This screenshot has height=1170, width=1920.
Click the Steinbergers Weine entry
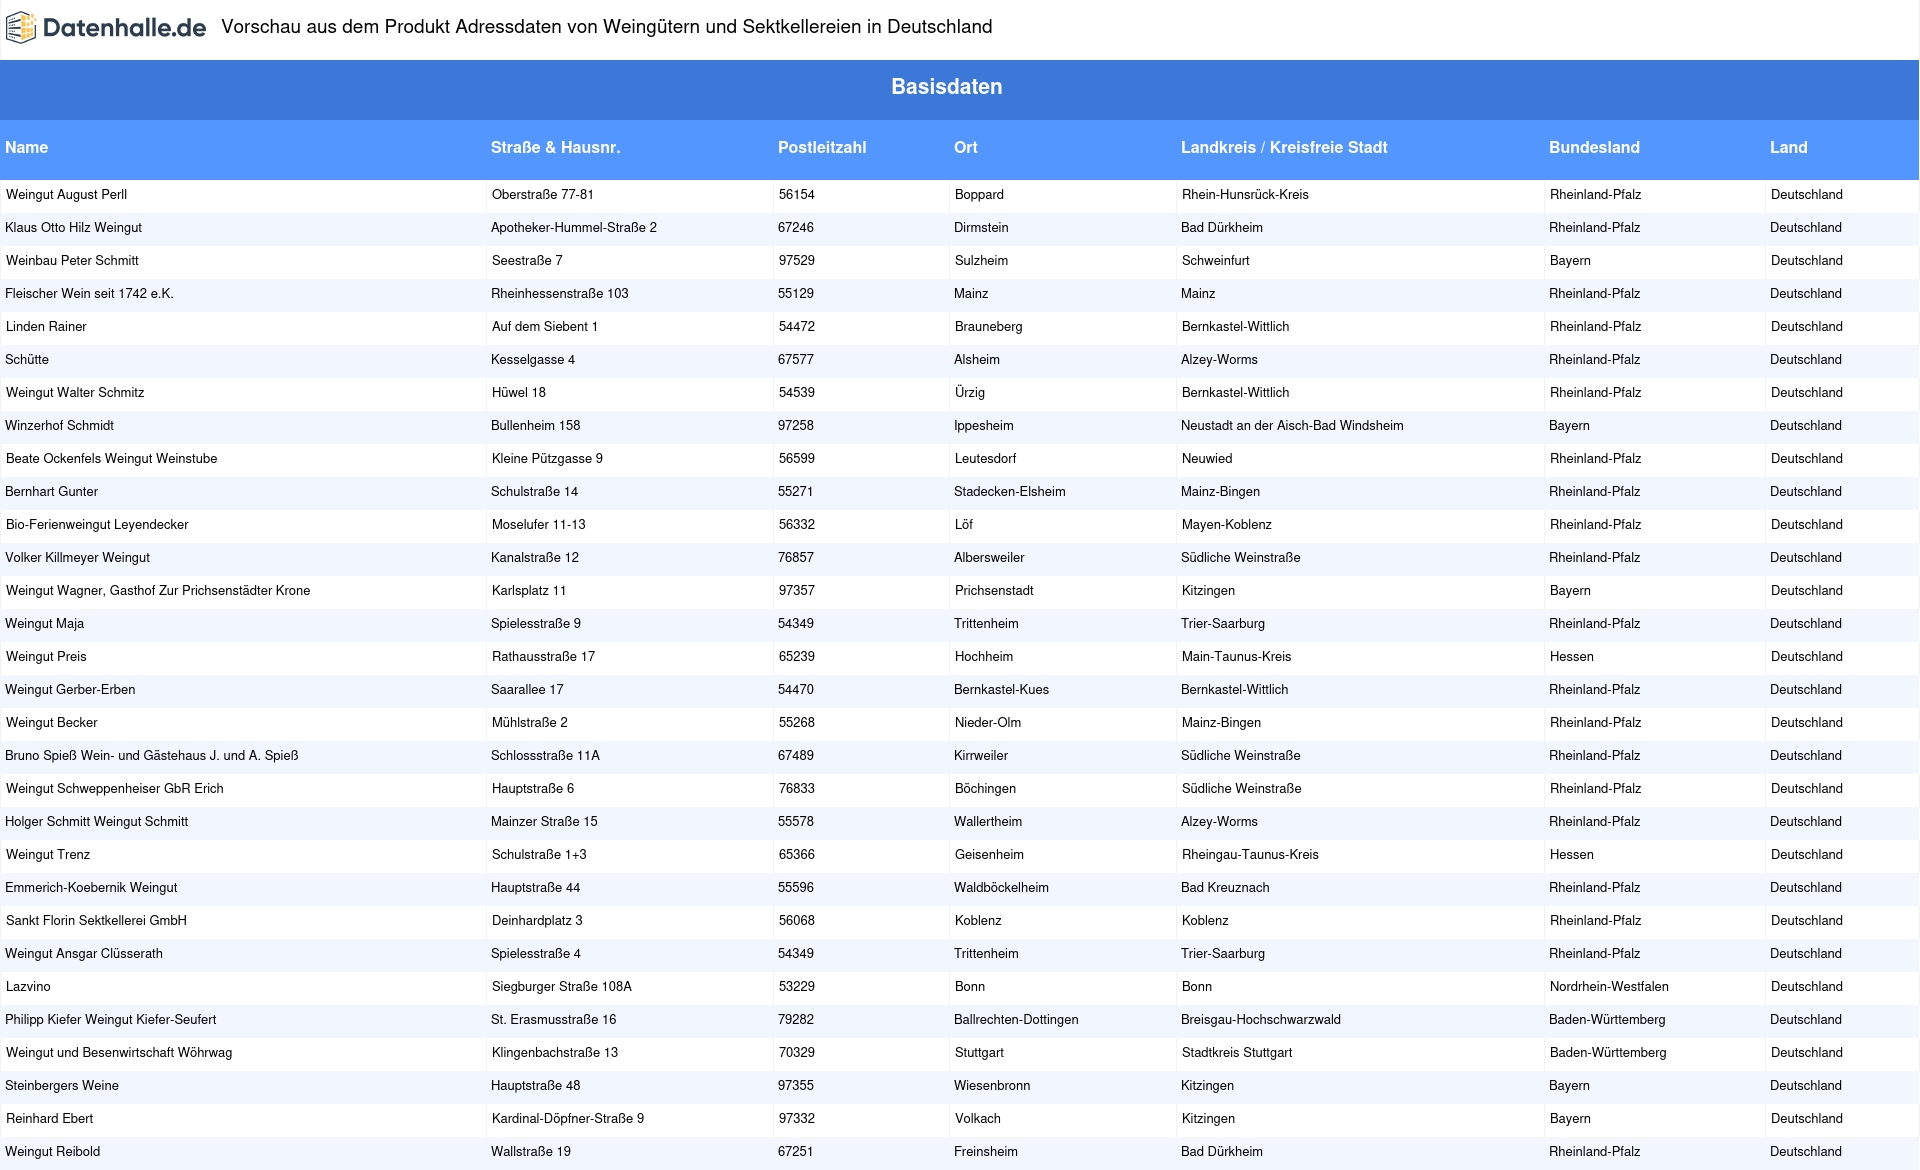[x=62, y=1086]
